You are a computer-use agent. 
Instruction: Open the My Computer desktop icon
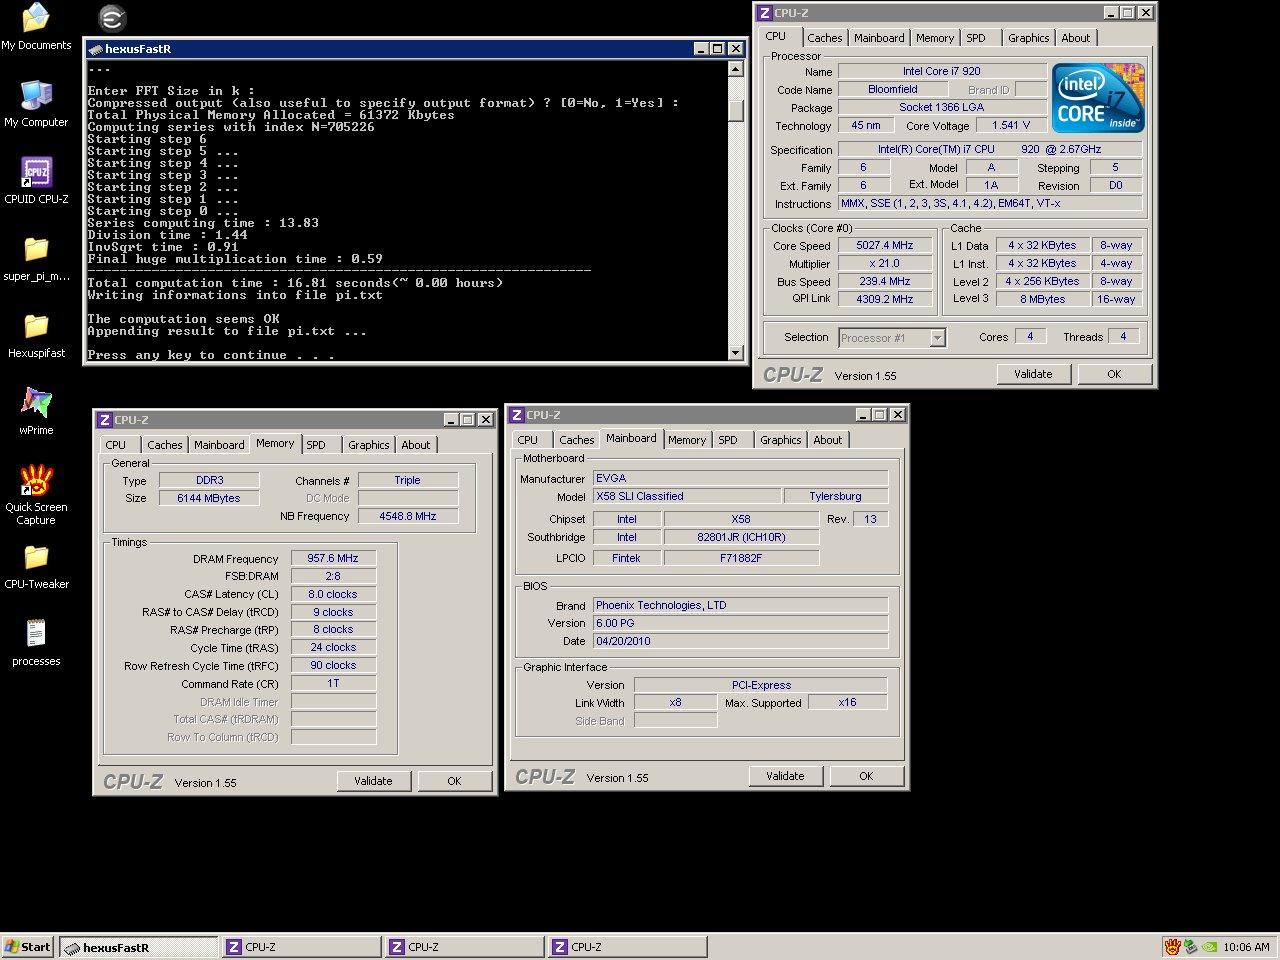(x=36, y=104)
